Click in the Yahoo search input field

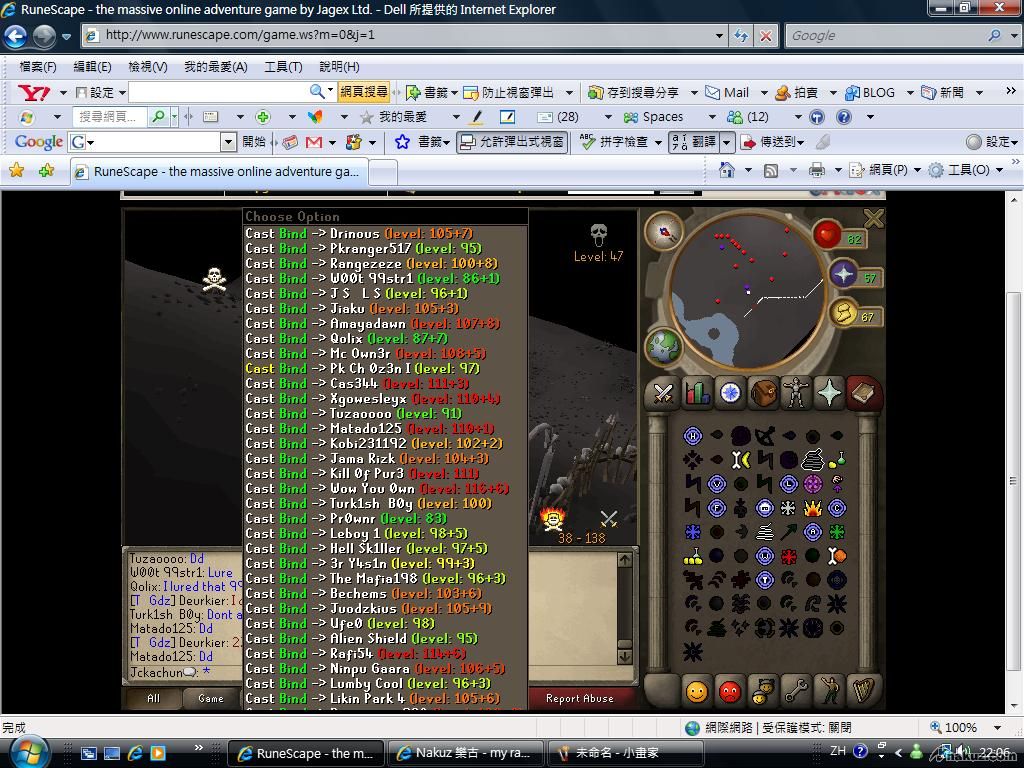(x=218, y=92)
